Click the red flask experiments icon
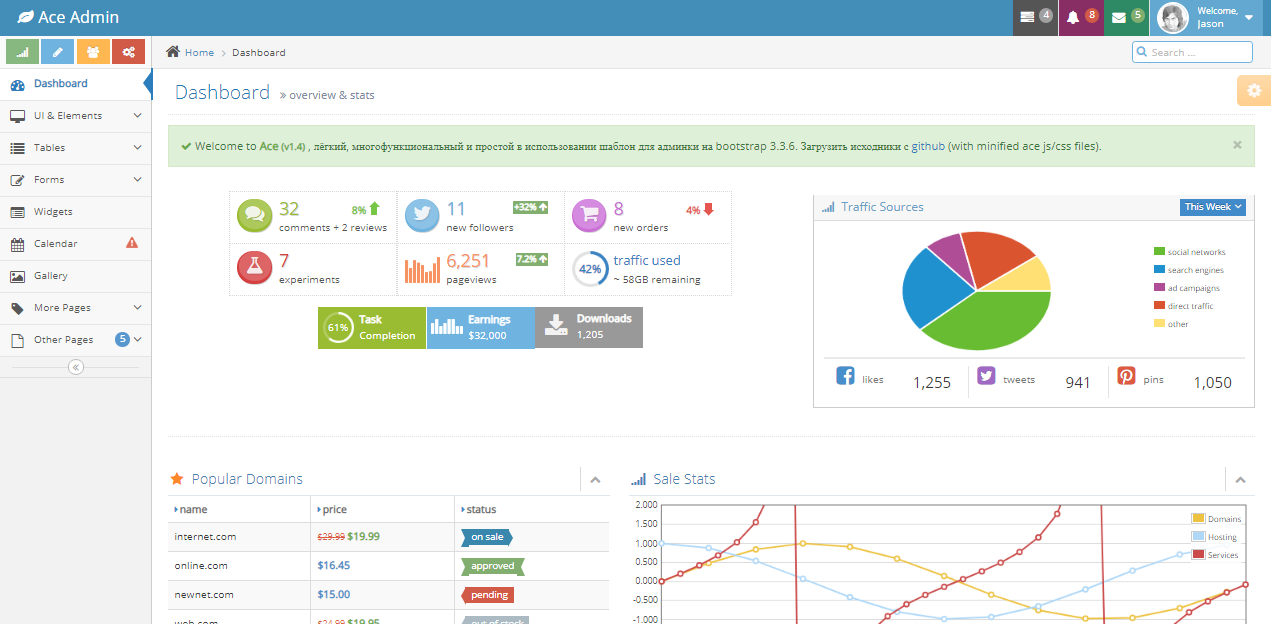 [254, 267]
